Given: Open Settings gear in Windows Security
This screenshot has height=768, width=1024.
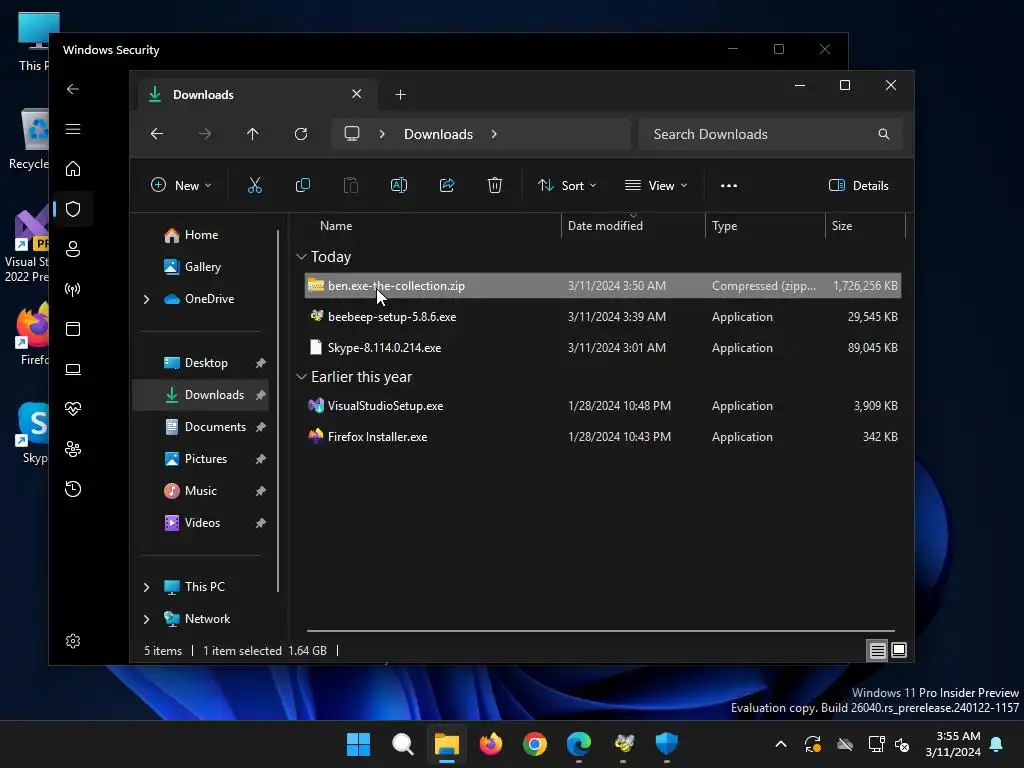Looking at the screenshot, I should click(73, 641).
